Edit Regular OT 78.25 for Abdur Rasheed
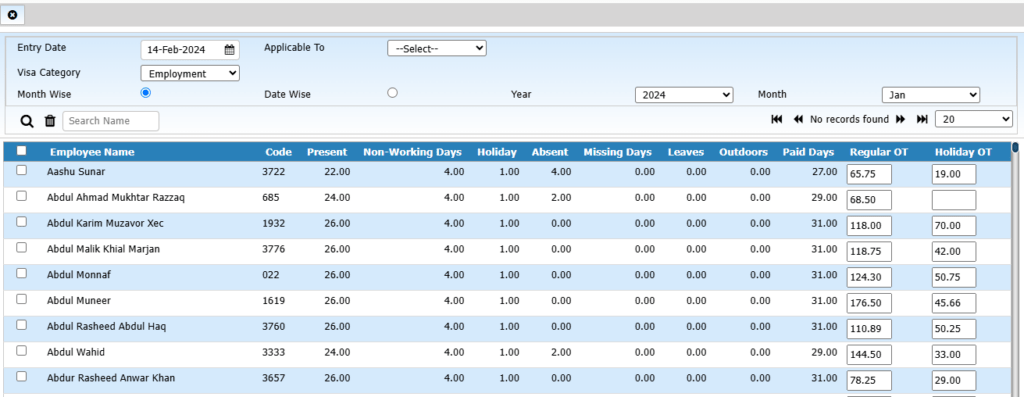Viewport: 1024px width, 397px height. click(869, 381)
